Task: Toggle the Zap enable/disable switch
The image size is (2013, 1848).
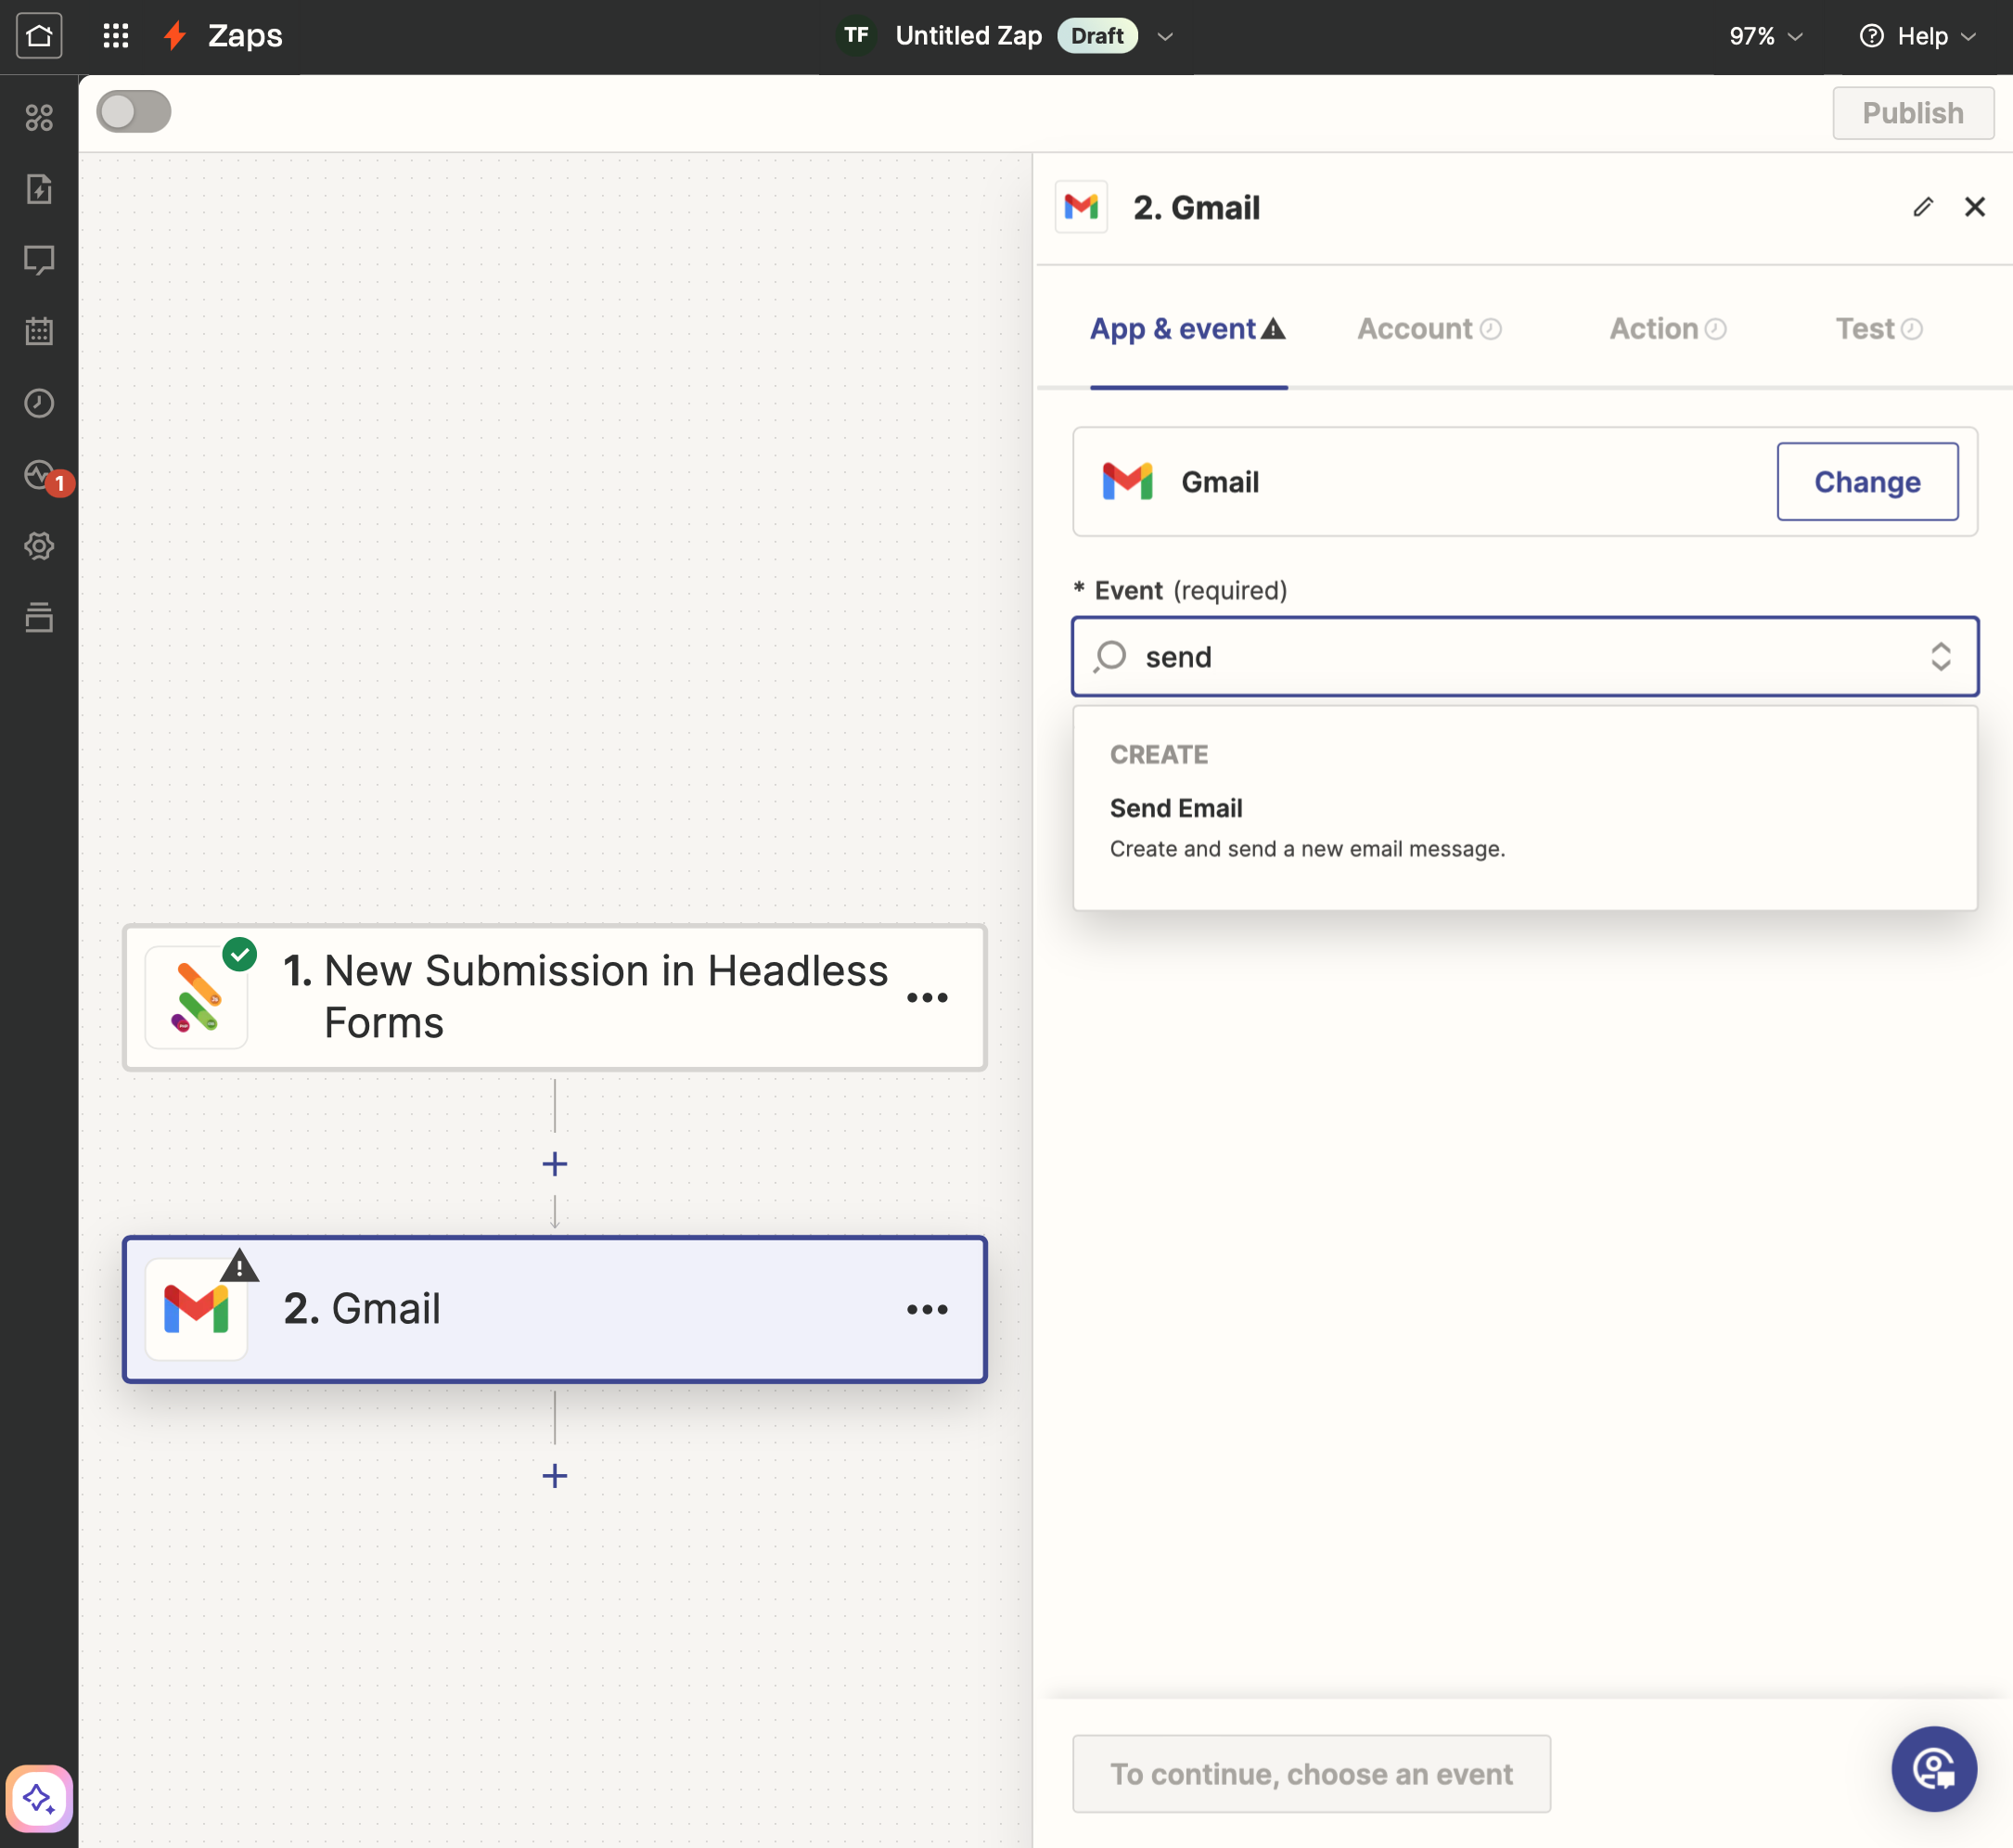Action: coord(134,112)
